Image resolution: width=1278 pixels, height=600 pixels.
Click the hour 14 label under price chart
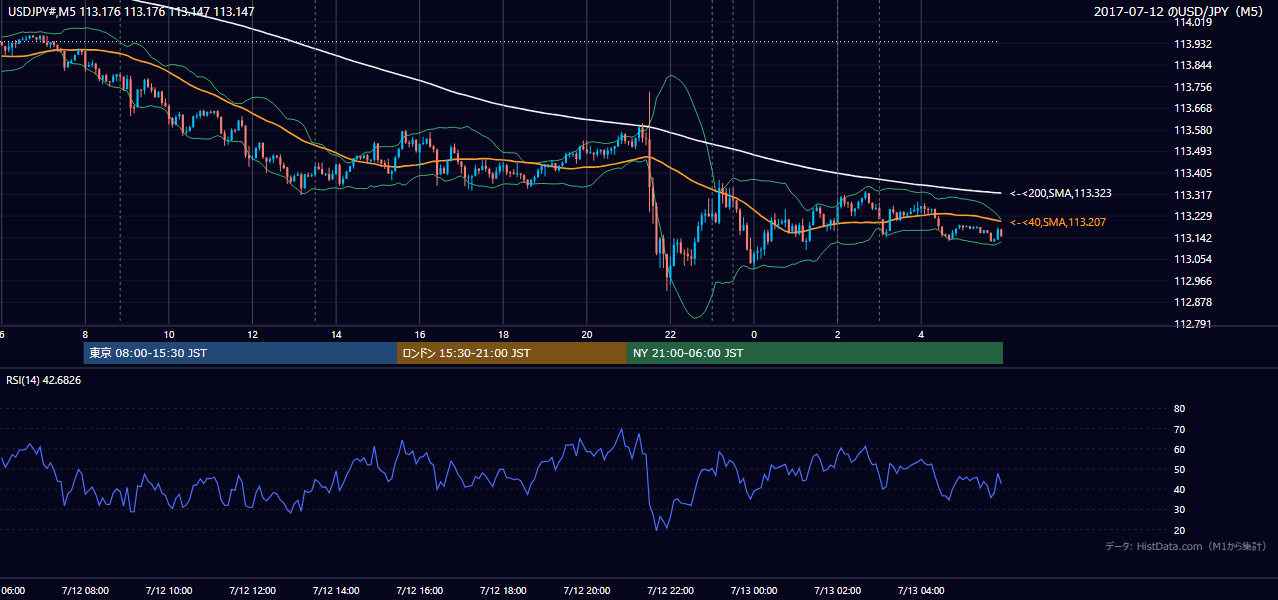pyautogui.click(x=336, y=334)
